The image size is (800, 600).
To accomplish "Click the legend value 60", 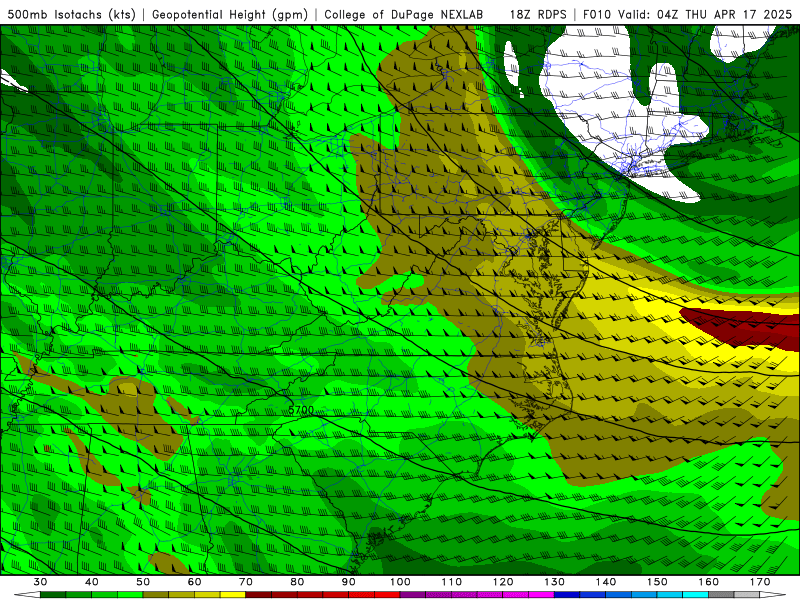I will (194, 582).
